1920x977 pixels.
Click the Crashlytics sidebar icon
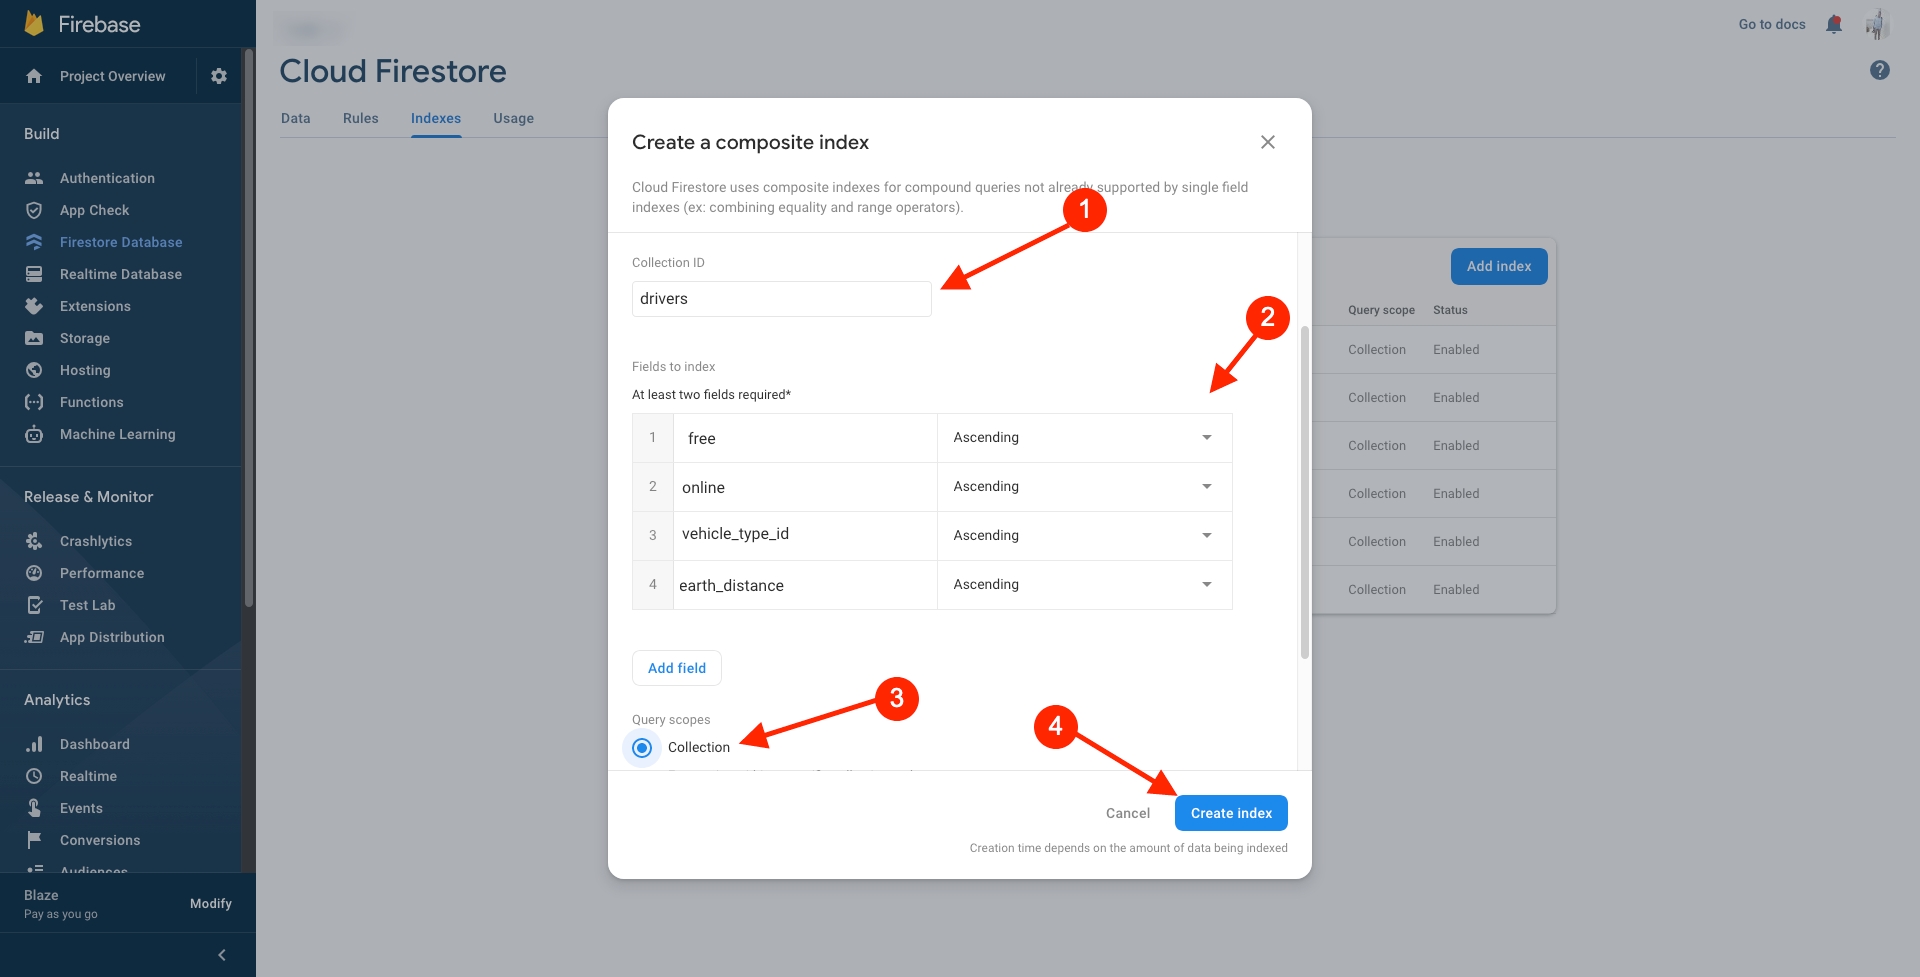[x=34, y=541]
